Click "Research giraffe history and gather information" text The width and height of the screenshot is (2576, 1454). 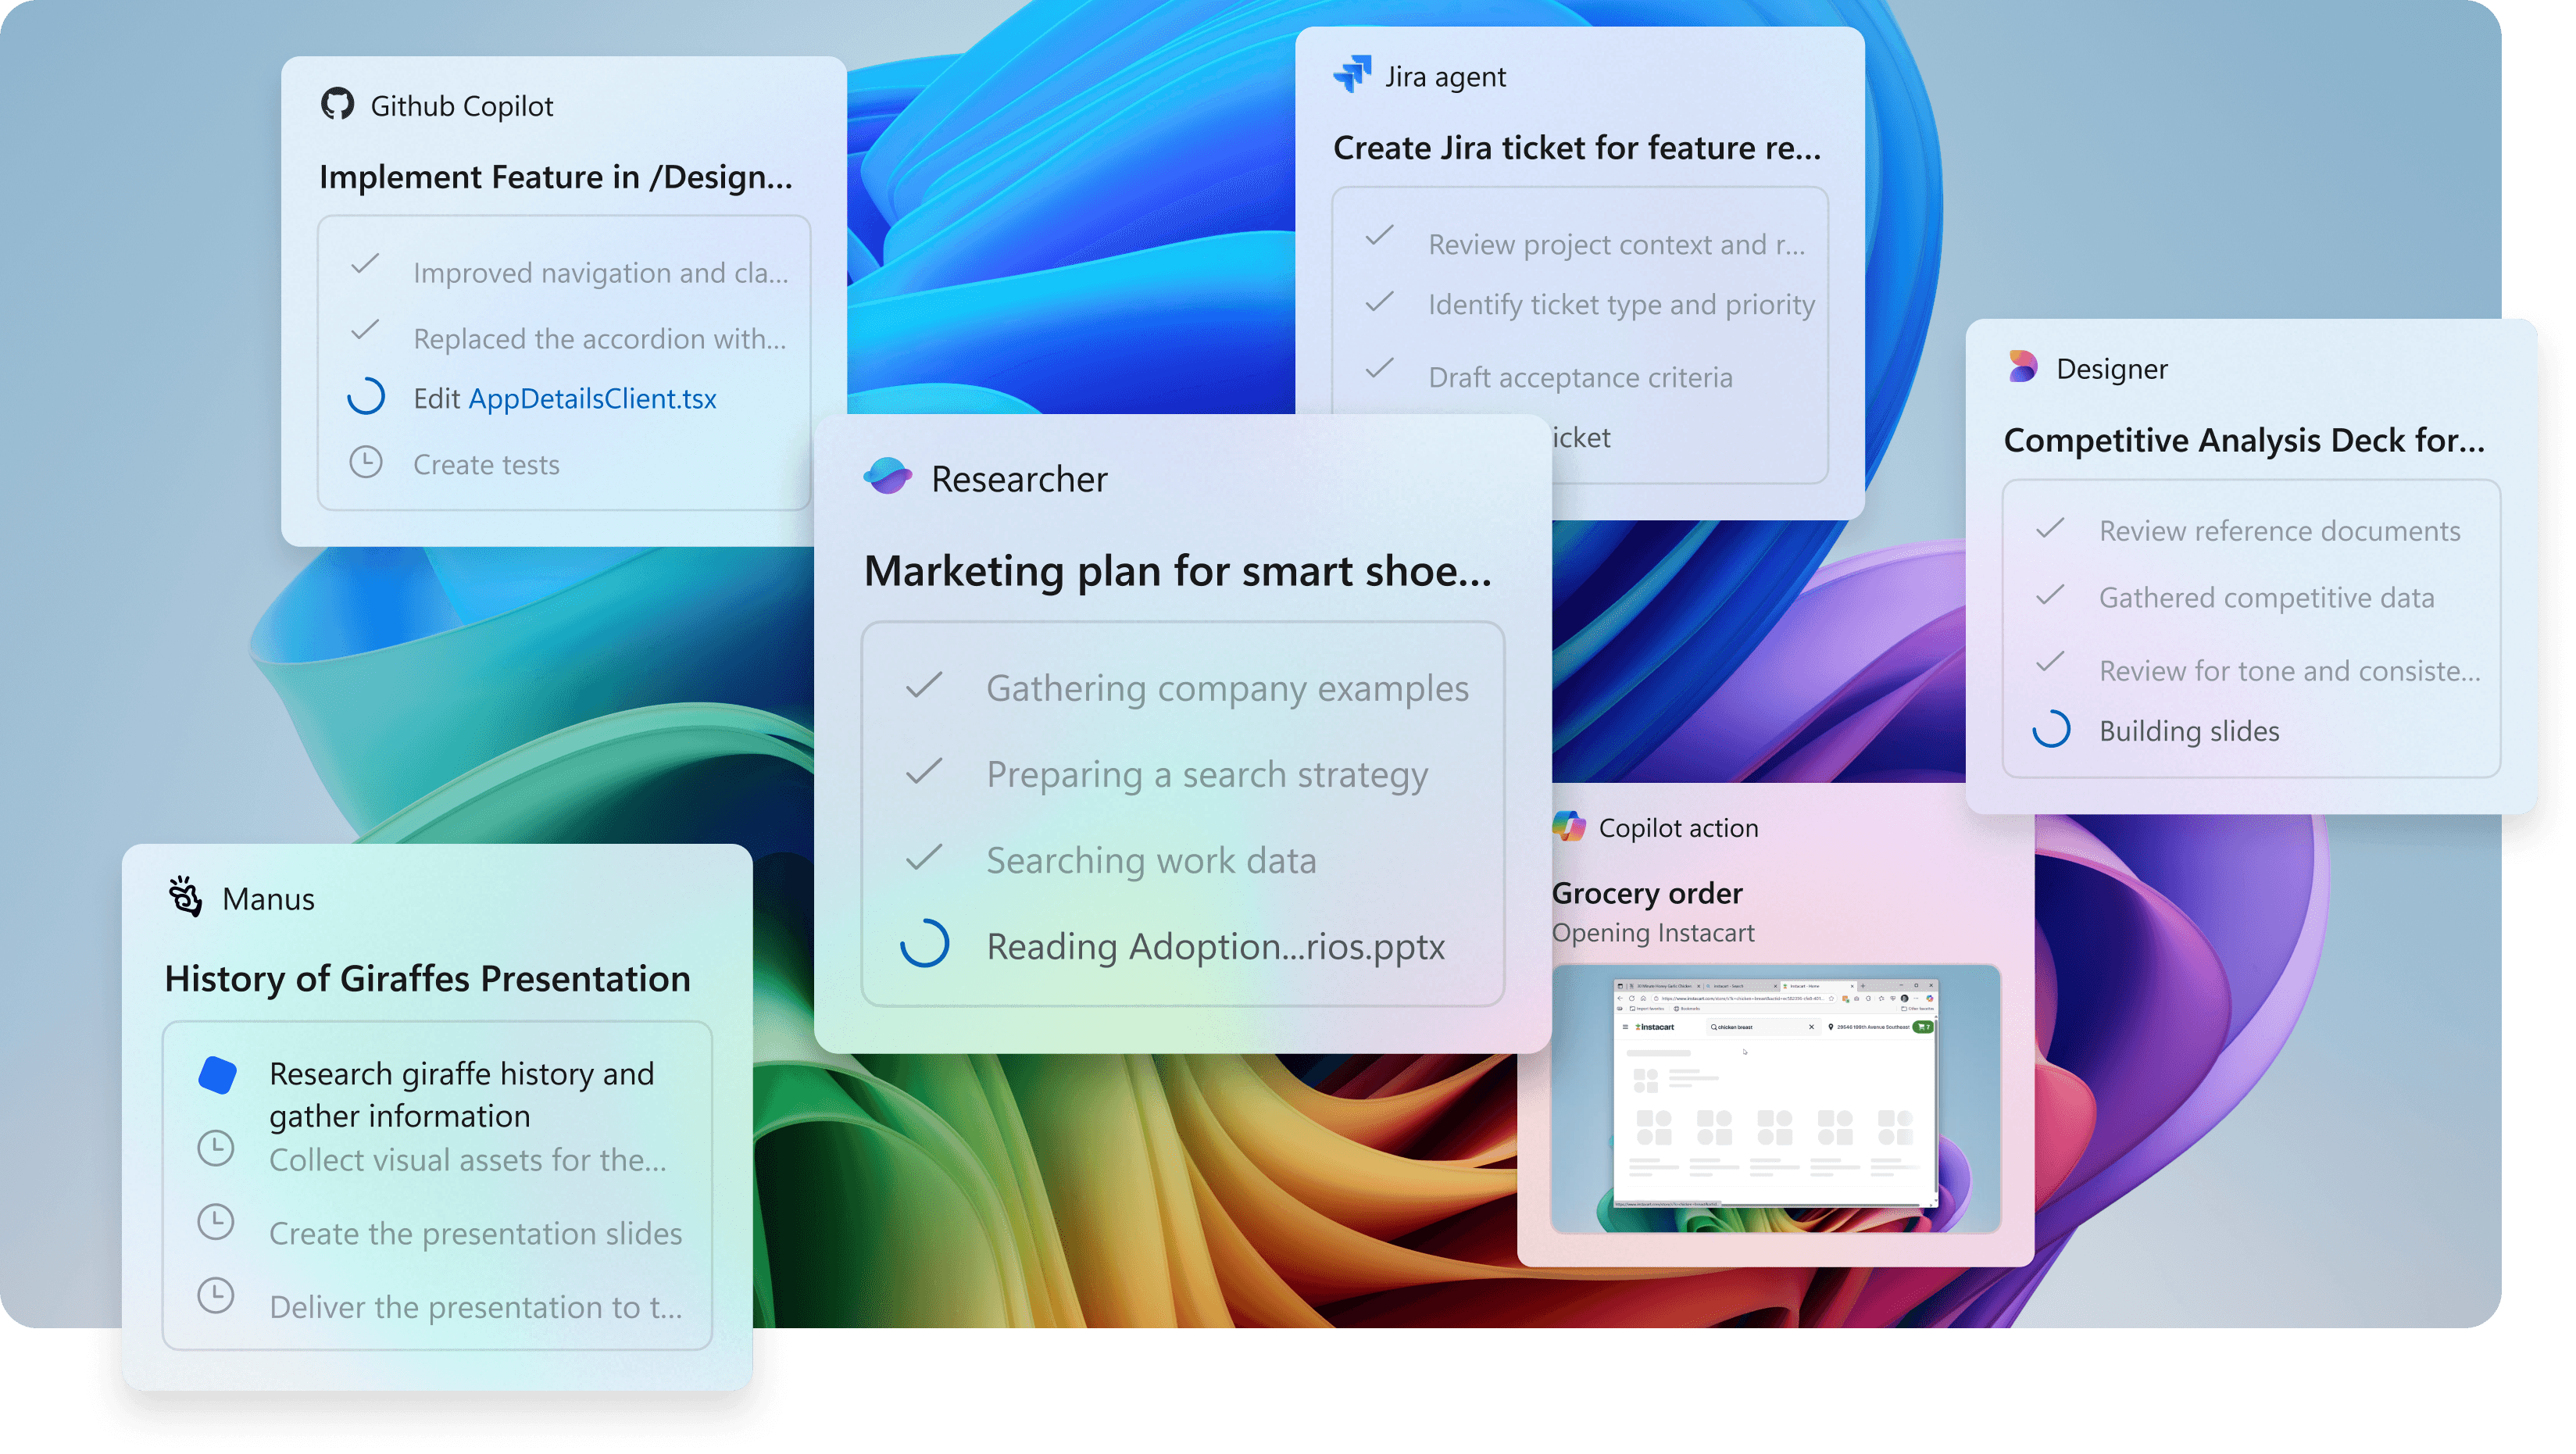[x=462, y=1095]
